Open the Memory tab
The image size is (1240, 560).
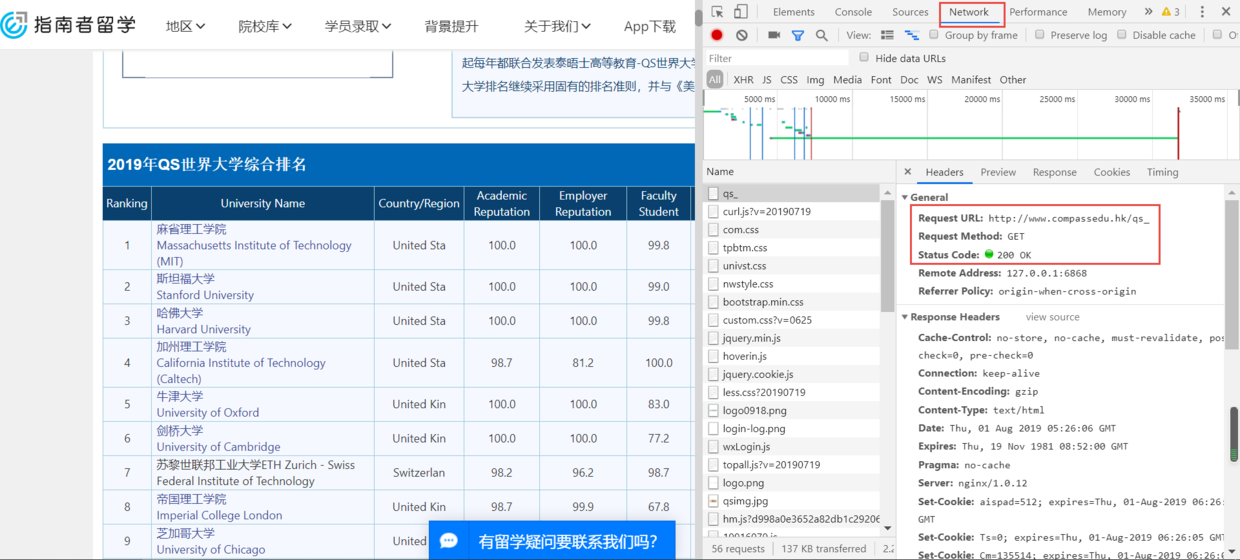[x=1107, y=12]
